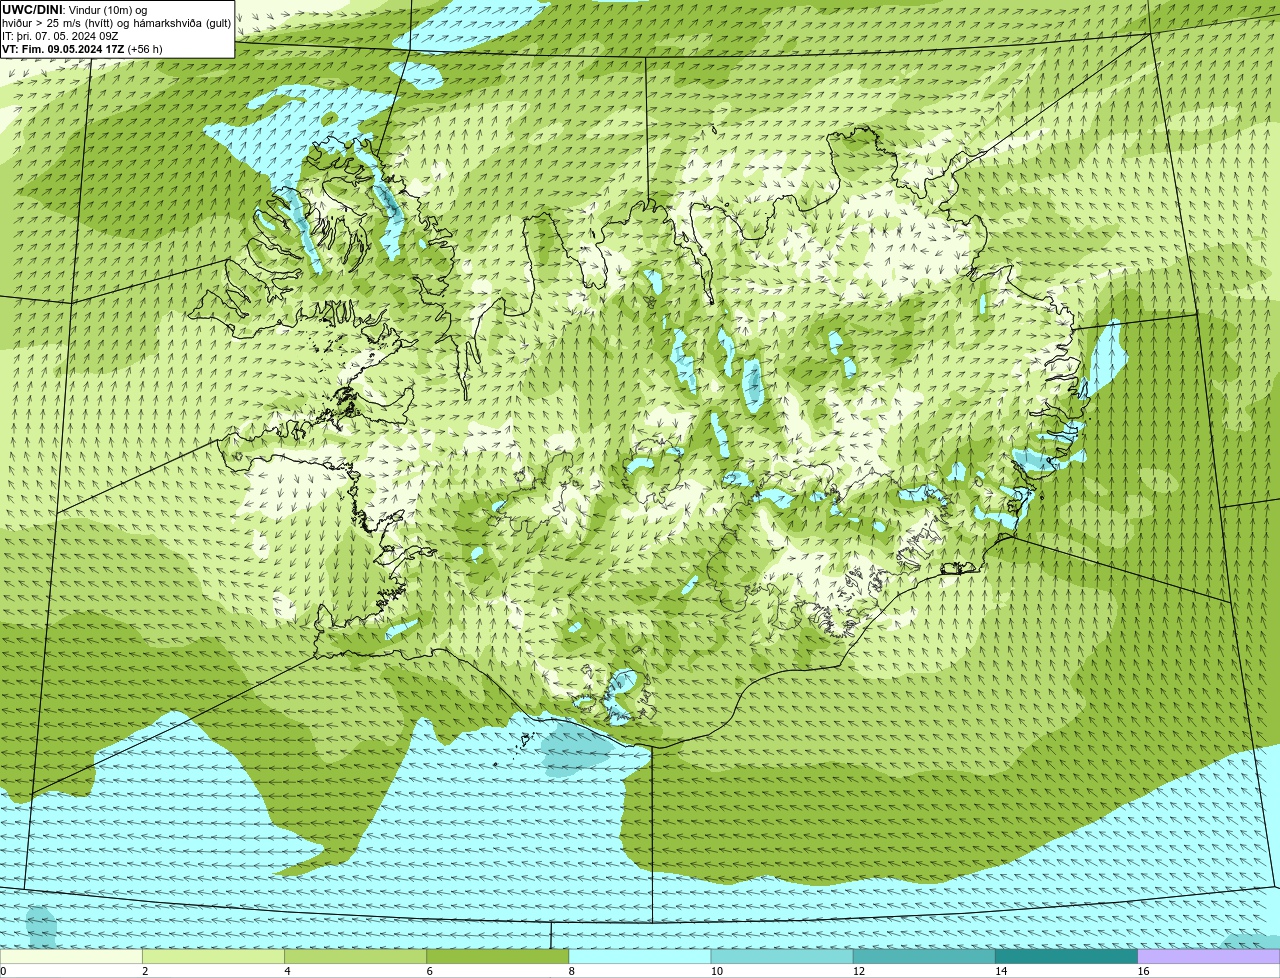This screenshot has height=978, width=1280.
Task: Click the 6–8 m/s olive green swatch
Action: click(x=497, y=957)
